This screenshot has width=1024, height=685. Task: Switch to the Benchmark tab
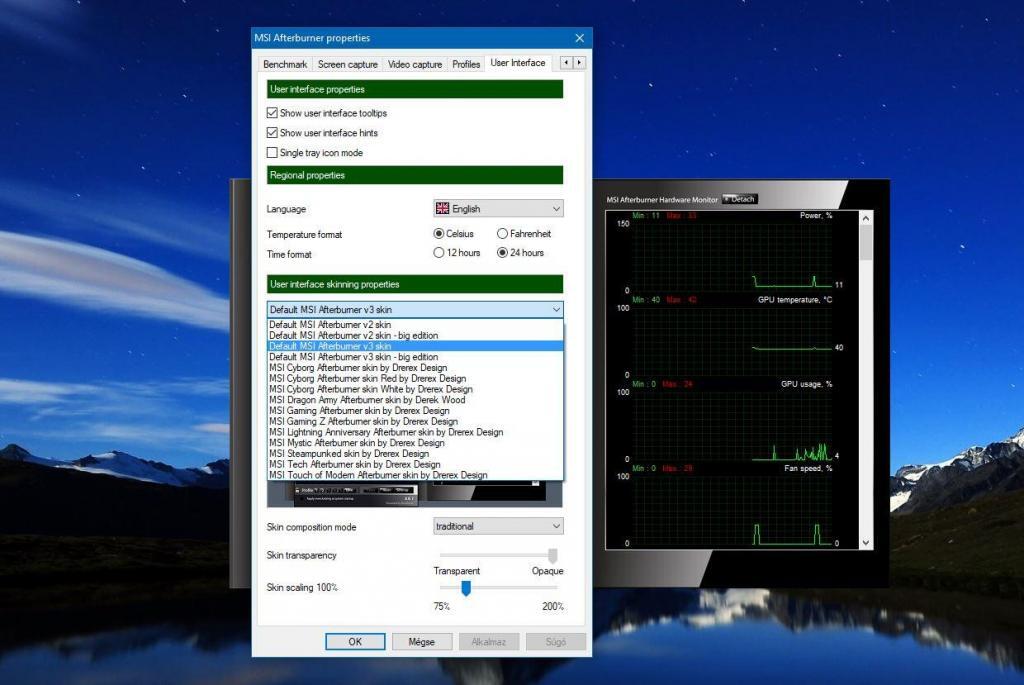pyautogui.click(x=285, y=64)
